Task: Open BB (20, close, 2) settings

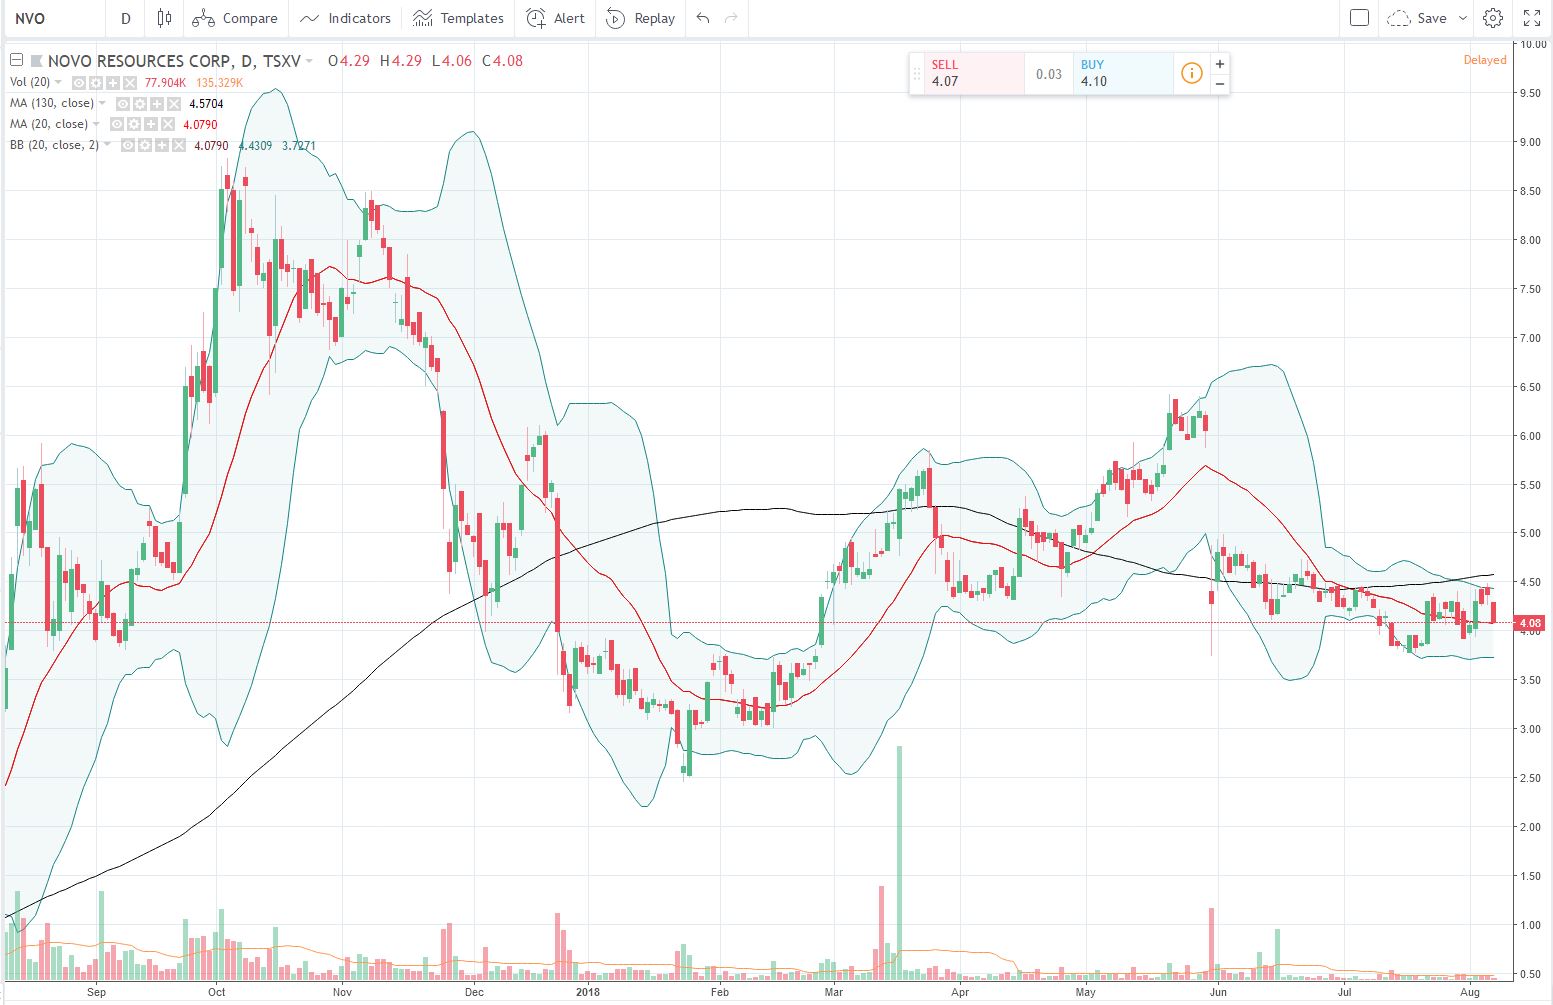Action: pyautogui.click(x=146, y=145)
